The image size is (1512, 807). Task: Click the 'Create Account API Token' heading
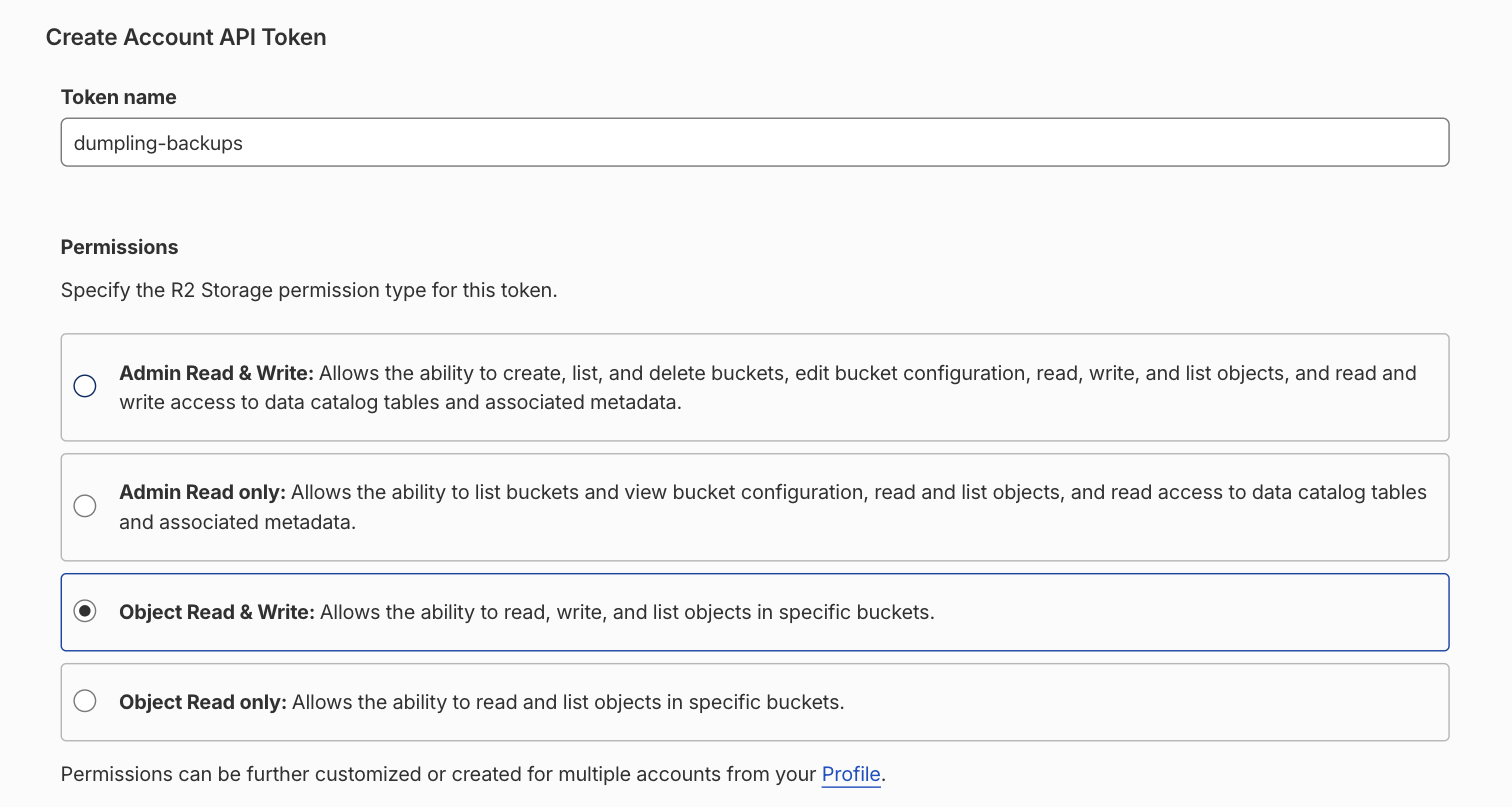click(x=186, y=37)
